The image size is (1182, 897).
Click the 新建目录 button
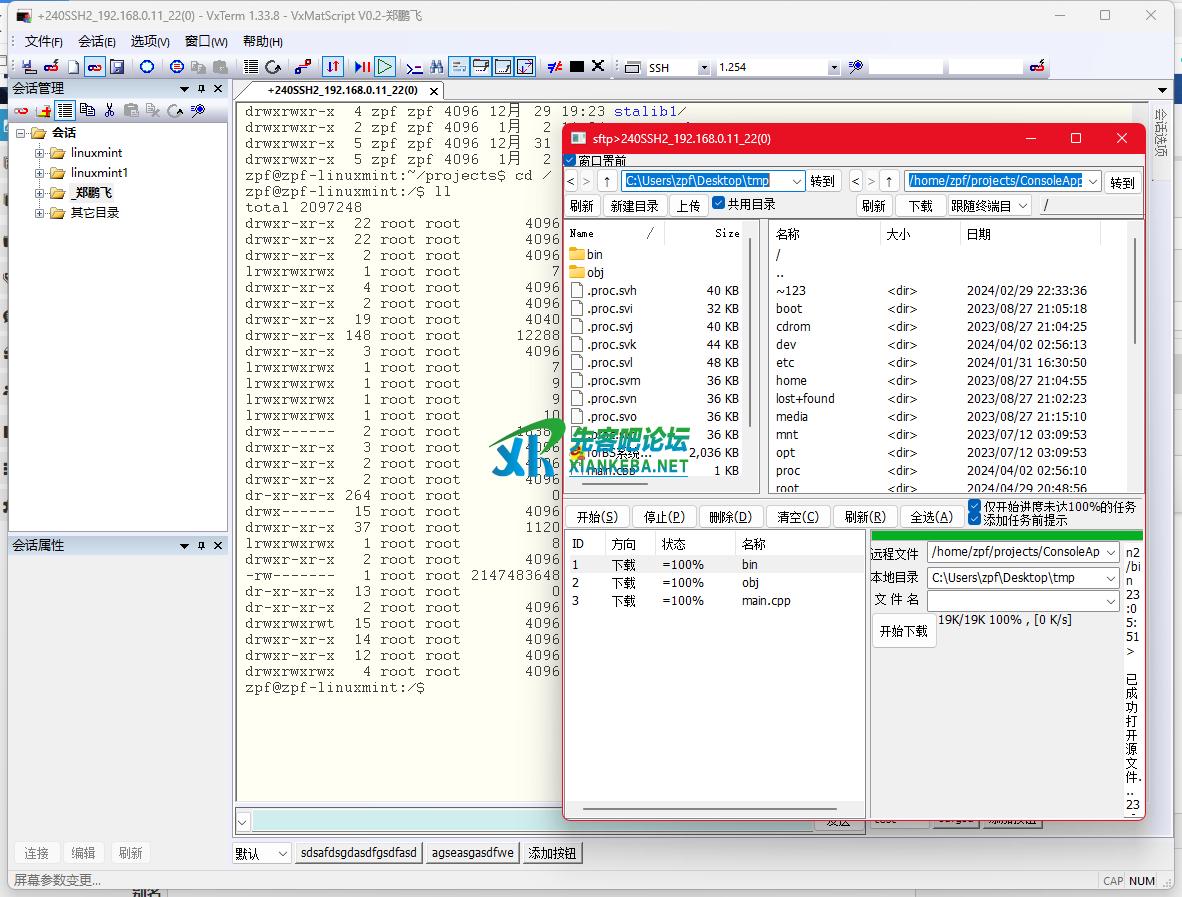click(634, 206)
